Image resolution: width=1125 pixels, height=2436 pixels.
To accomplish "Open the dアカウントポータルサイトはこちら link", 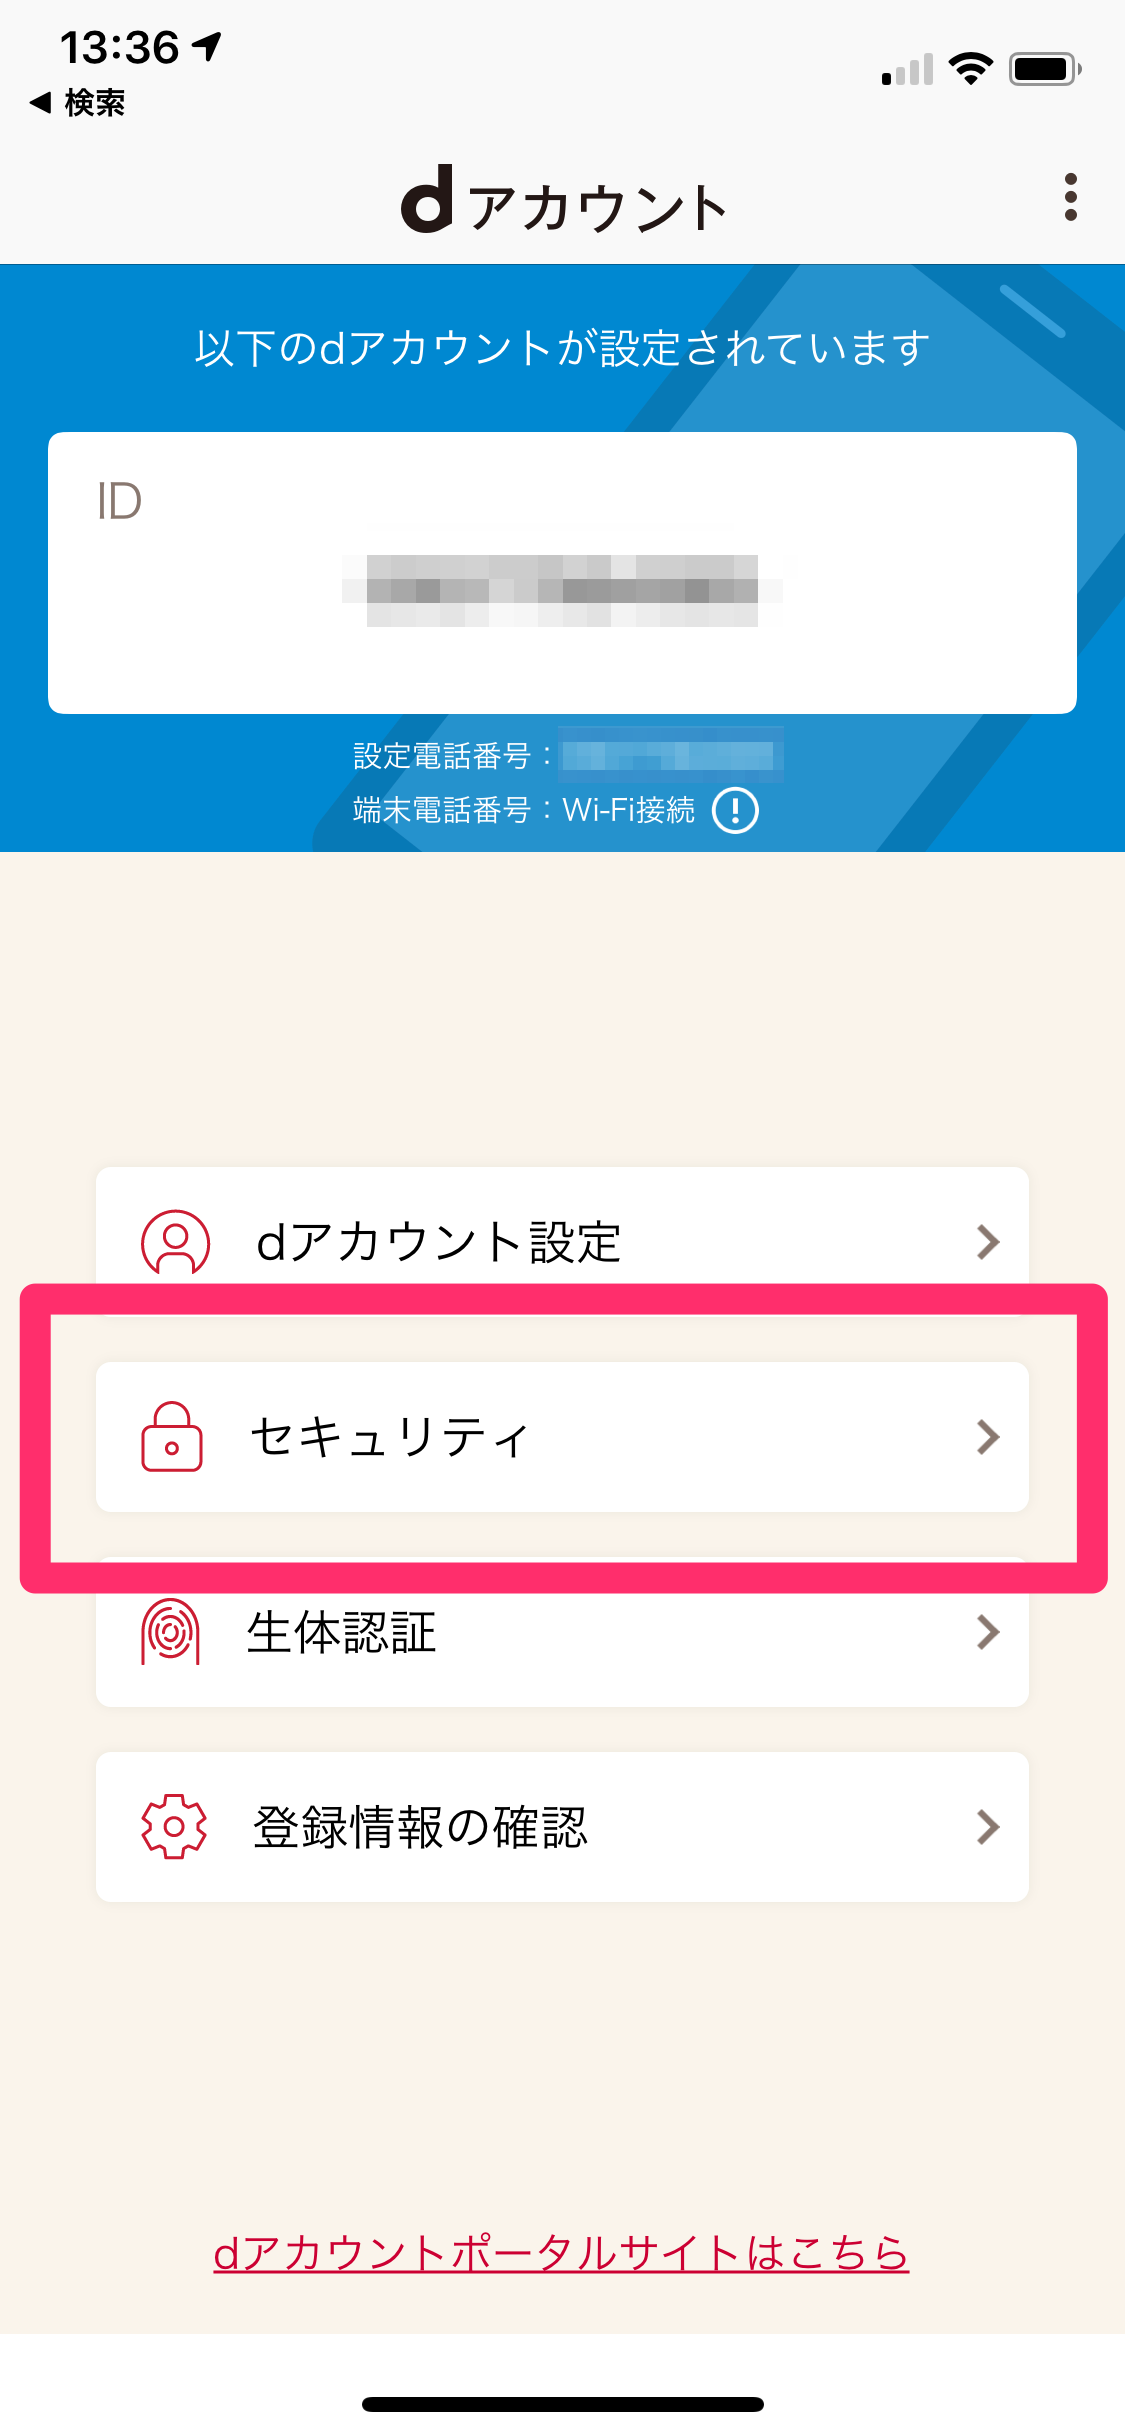I will pyautogui.click(x=561, y=2253).
